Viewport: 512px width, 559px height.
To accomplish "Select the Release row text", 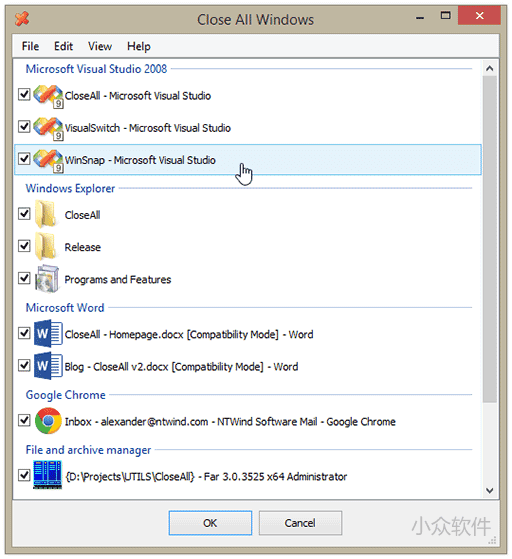I will [x=83, y=247].
